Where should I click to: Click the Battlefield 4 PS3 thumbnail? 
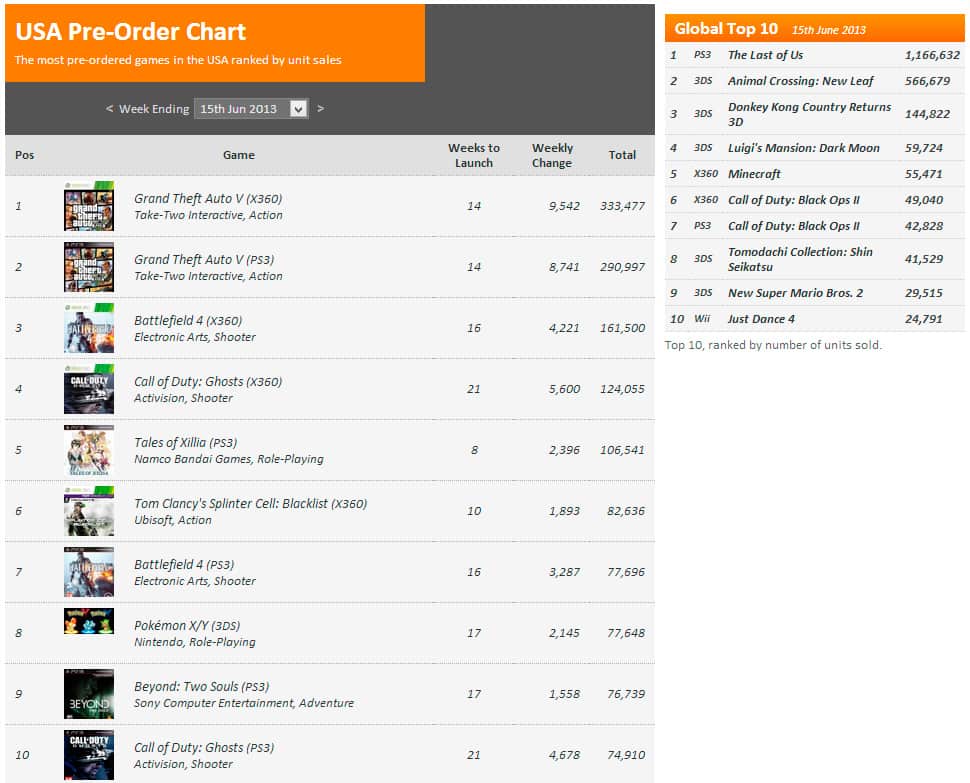tap(89, 571)
